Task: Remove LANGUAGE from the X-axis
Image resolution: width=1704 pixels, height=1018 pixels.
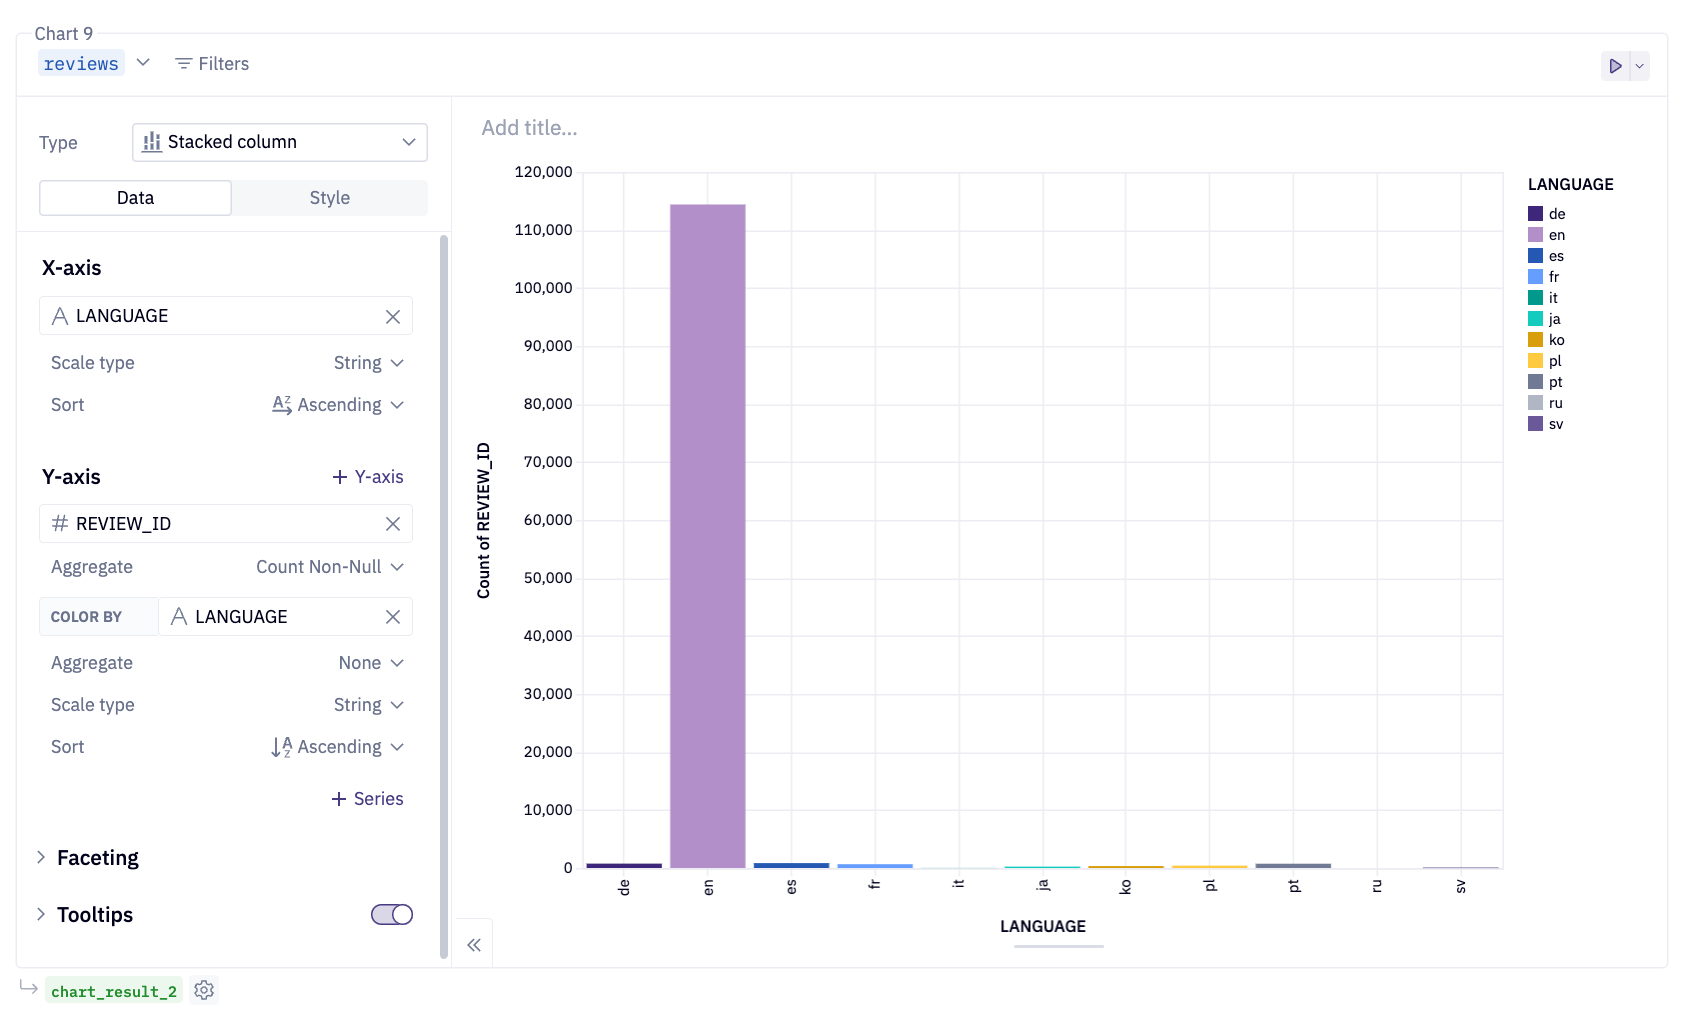Action: (393, 315)
